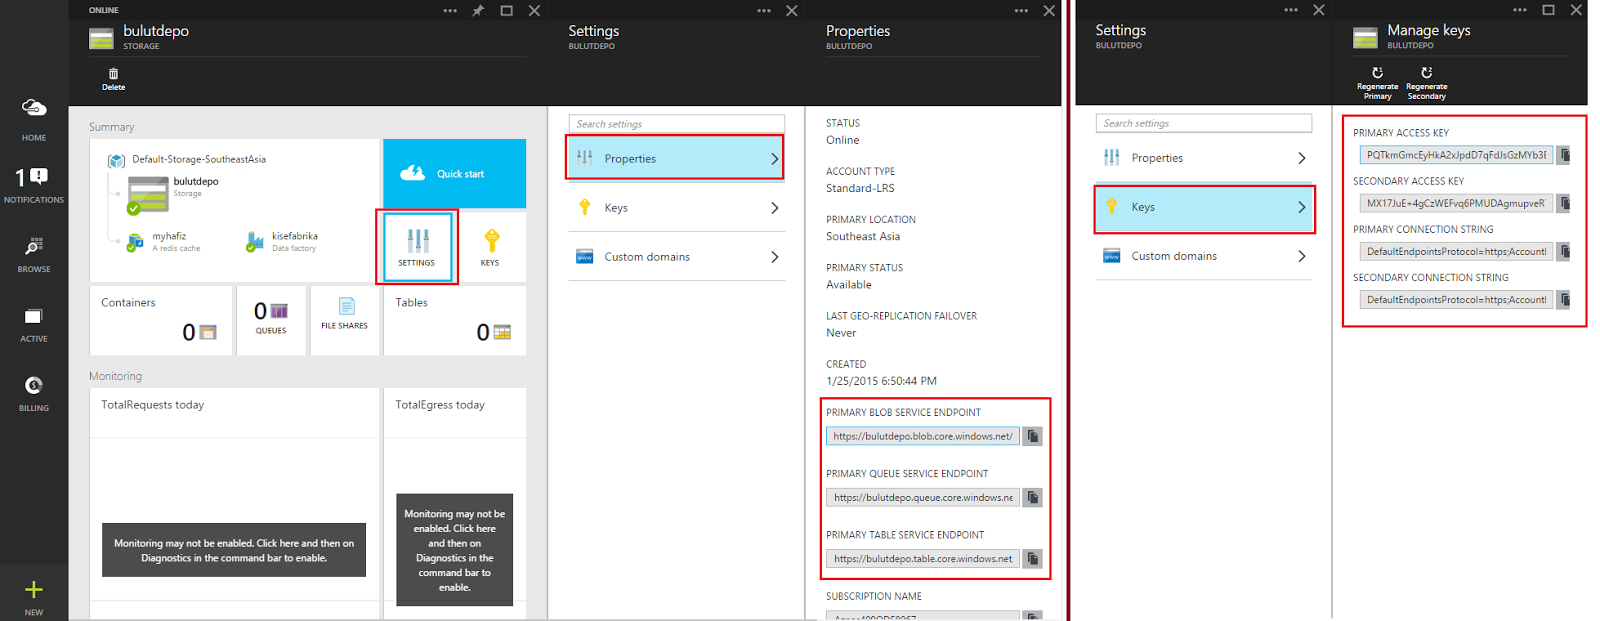Expand chevron next to first Custom domains

(x=774, y=257)
